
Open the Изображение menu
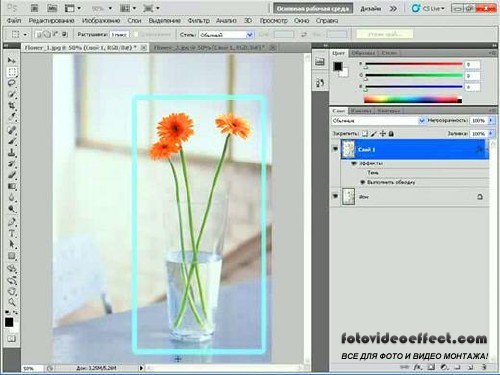point(101,21)
